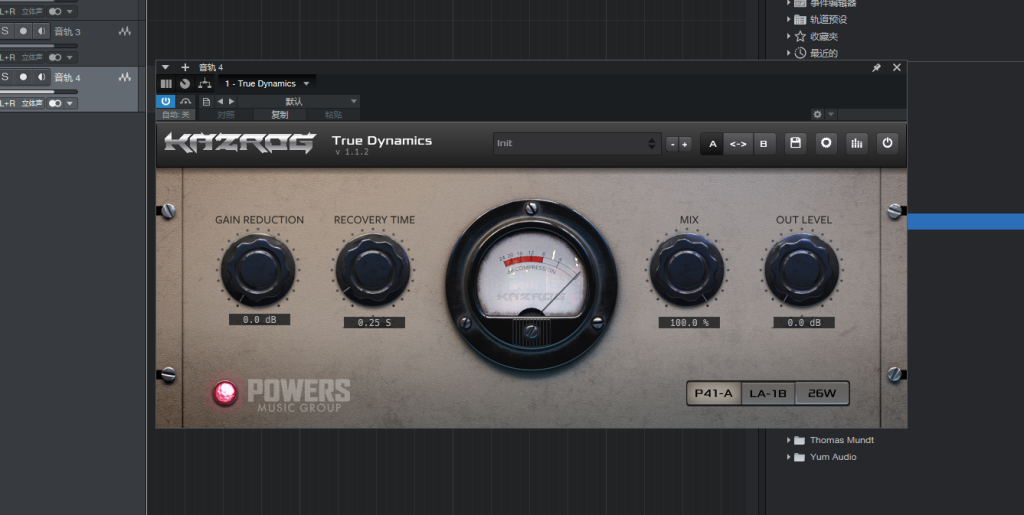This screenshot has width=1024, height=515.
Task: Click the plus preset step button
Action: point(684,144)
